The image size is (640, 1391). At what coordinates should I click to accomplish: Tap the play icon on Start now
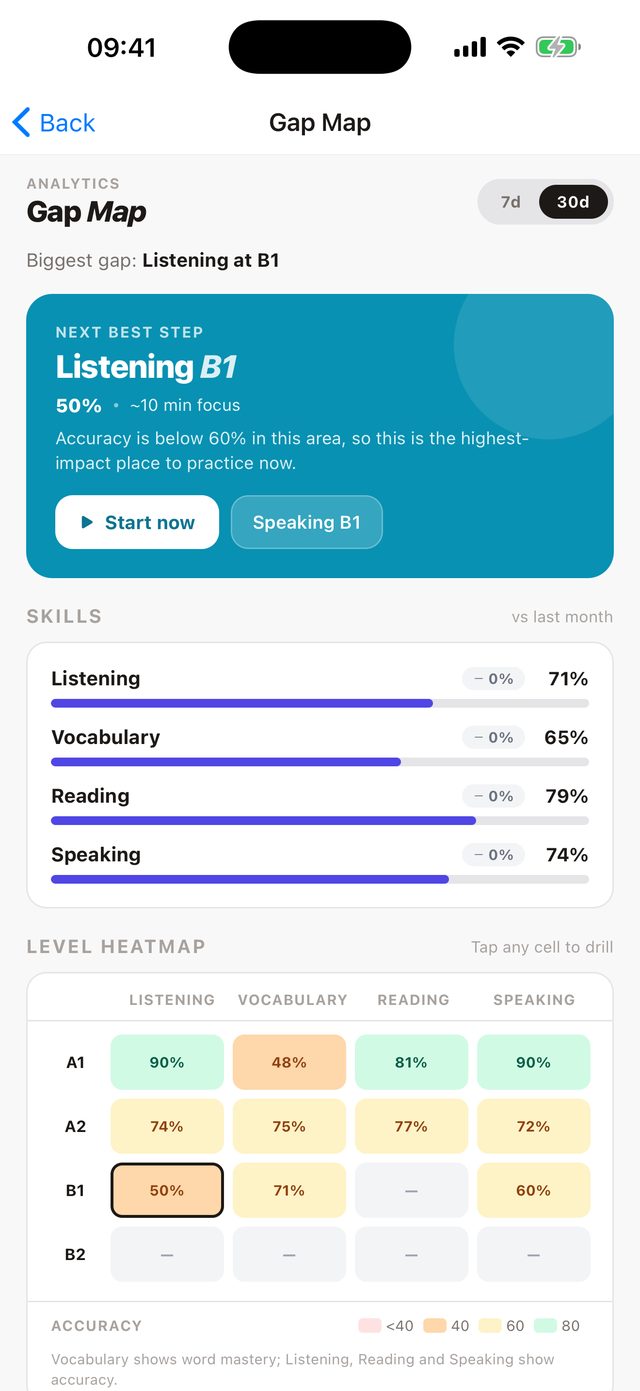point(87,522)
